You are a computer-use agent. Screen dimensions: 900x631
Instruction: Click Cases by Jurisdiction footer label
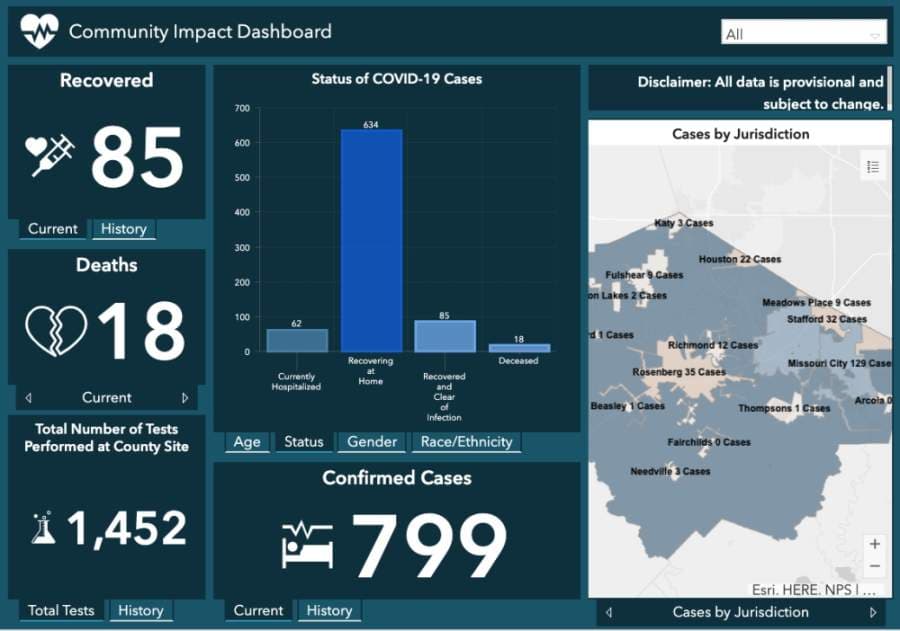[740, 613]
